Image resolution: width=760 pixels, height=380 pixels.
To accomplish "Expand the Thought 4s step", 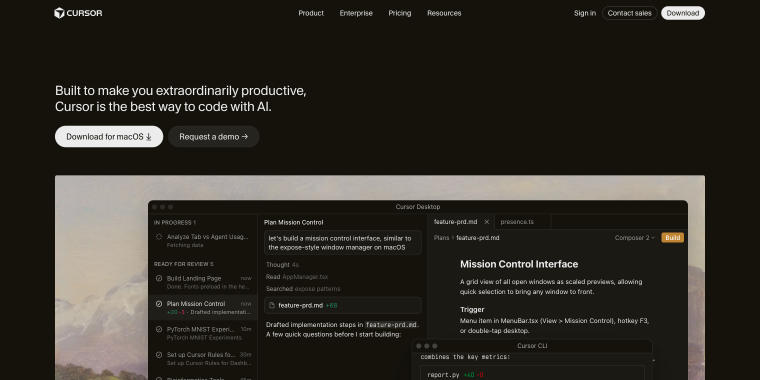I will pos(282,265).
